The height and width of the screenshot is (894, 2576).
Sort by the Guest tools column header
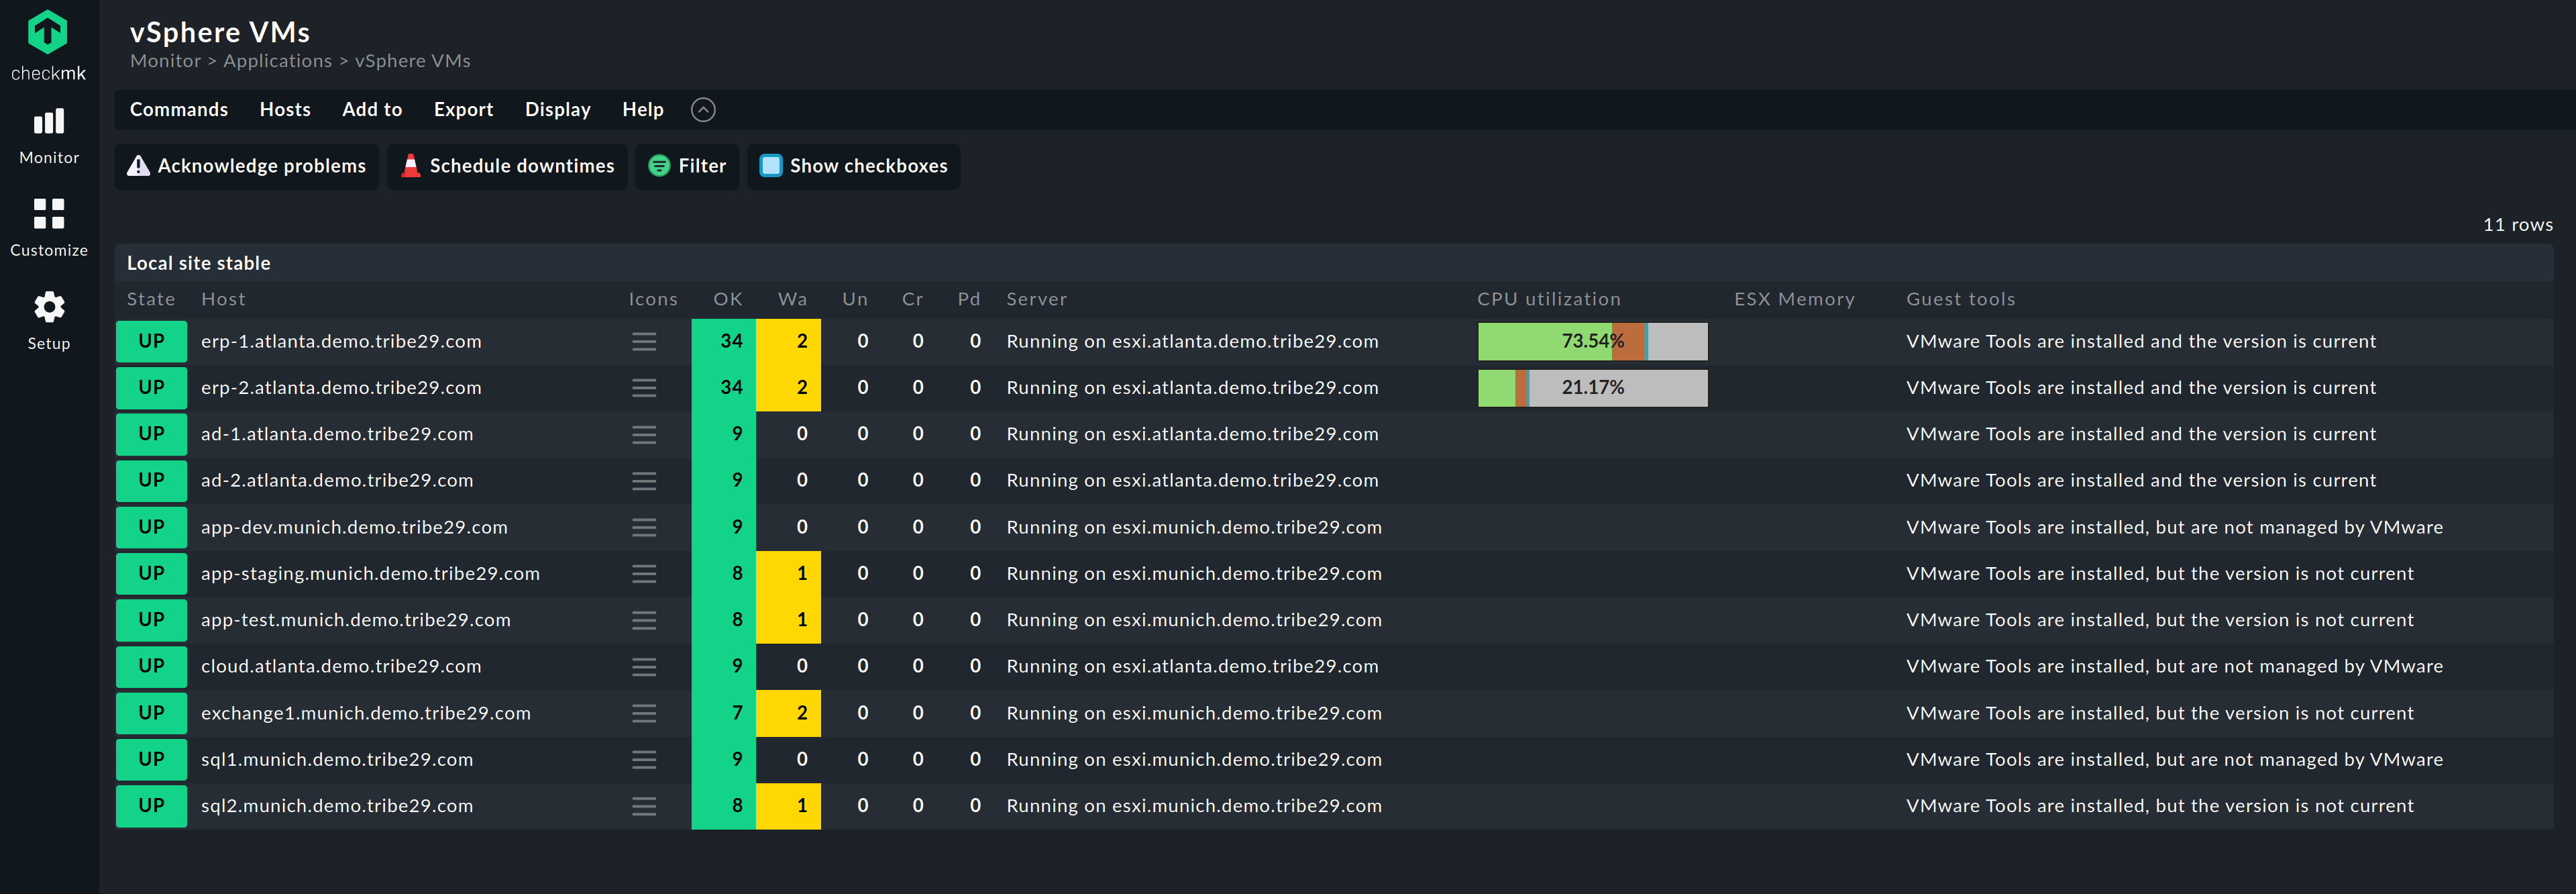1960,299
